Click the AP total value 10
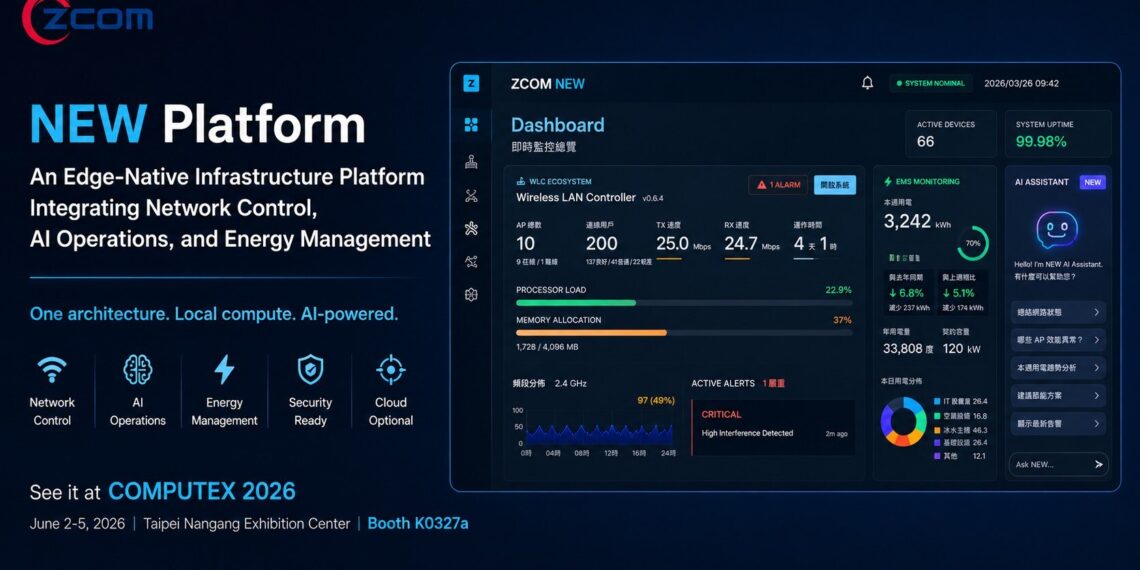This screenshot has height=570, width=1140. (x=526, y=244)
